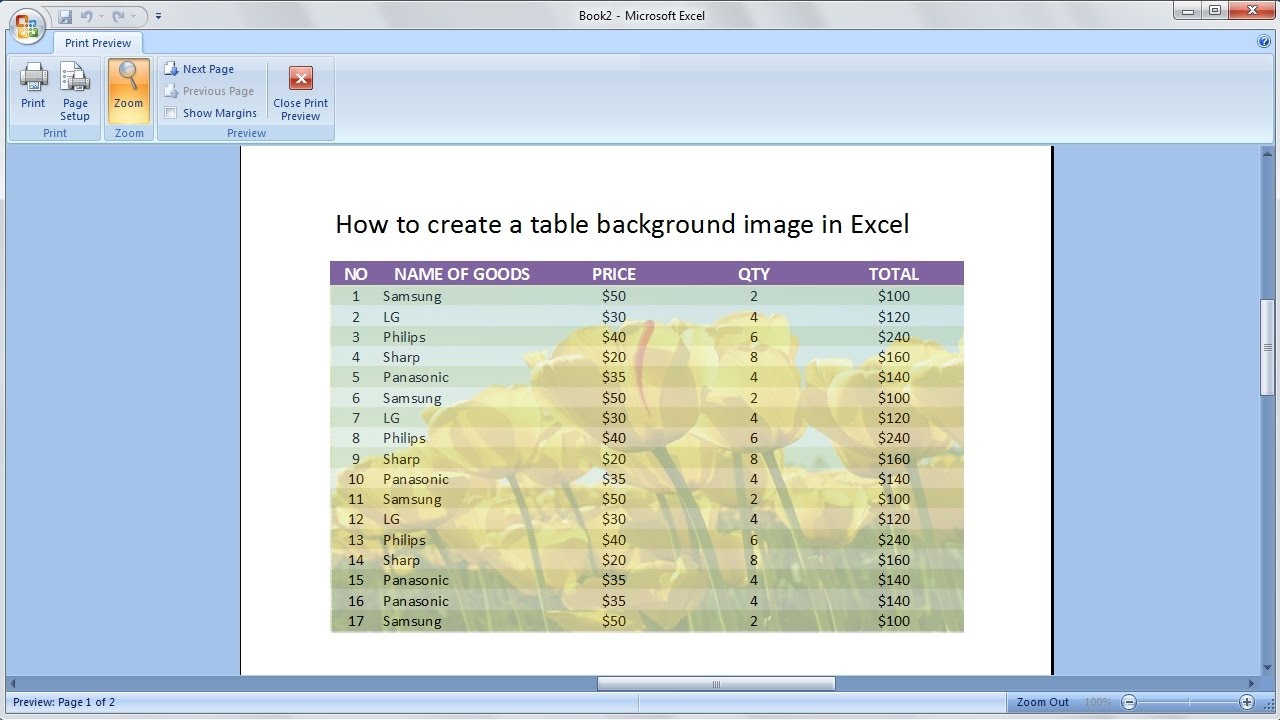Screen dimensions: 1280x720
Task: Click 'Preview: Page 1 of 2' status text
Action: 64,702
